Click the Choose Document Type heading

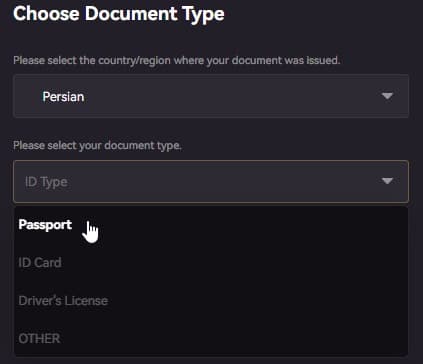pyautogui.click(x=119, y=14)
